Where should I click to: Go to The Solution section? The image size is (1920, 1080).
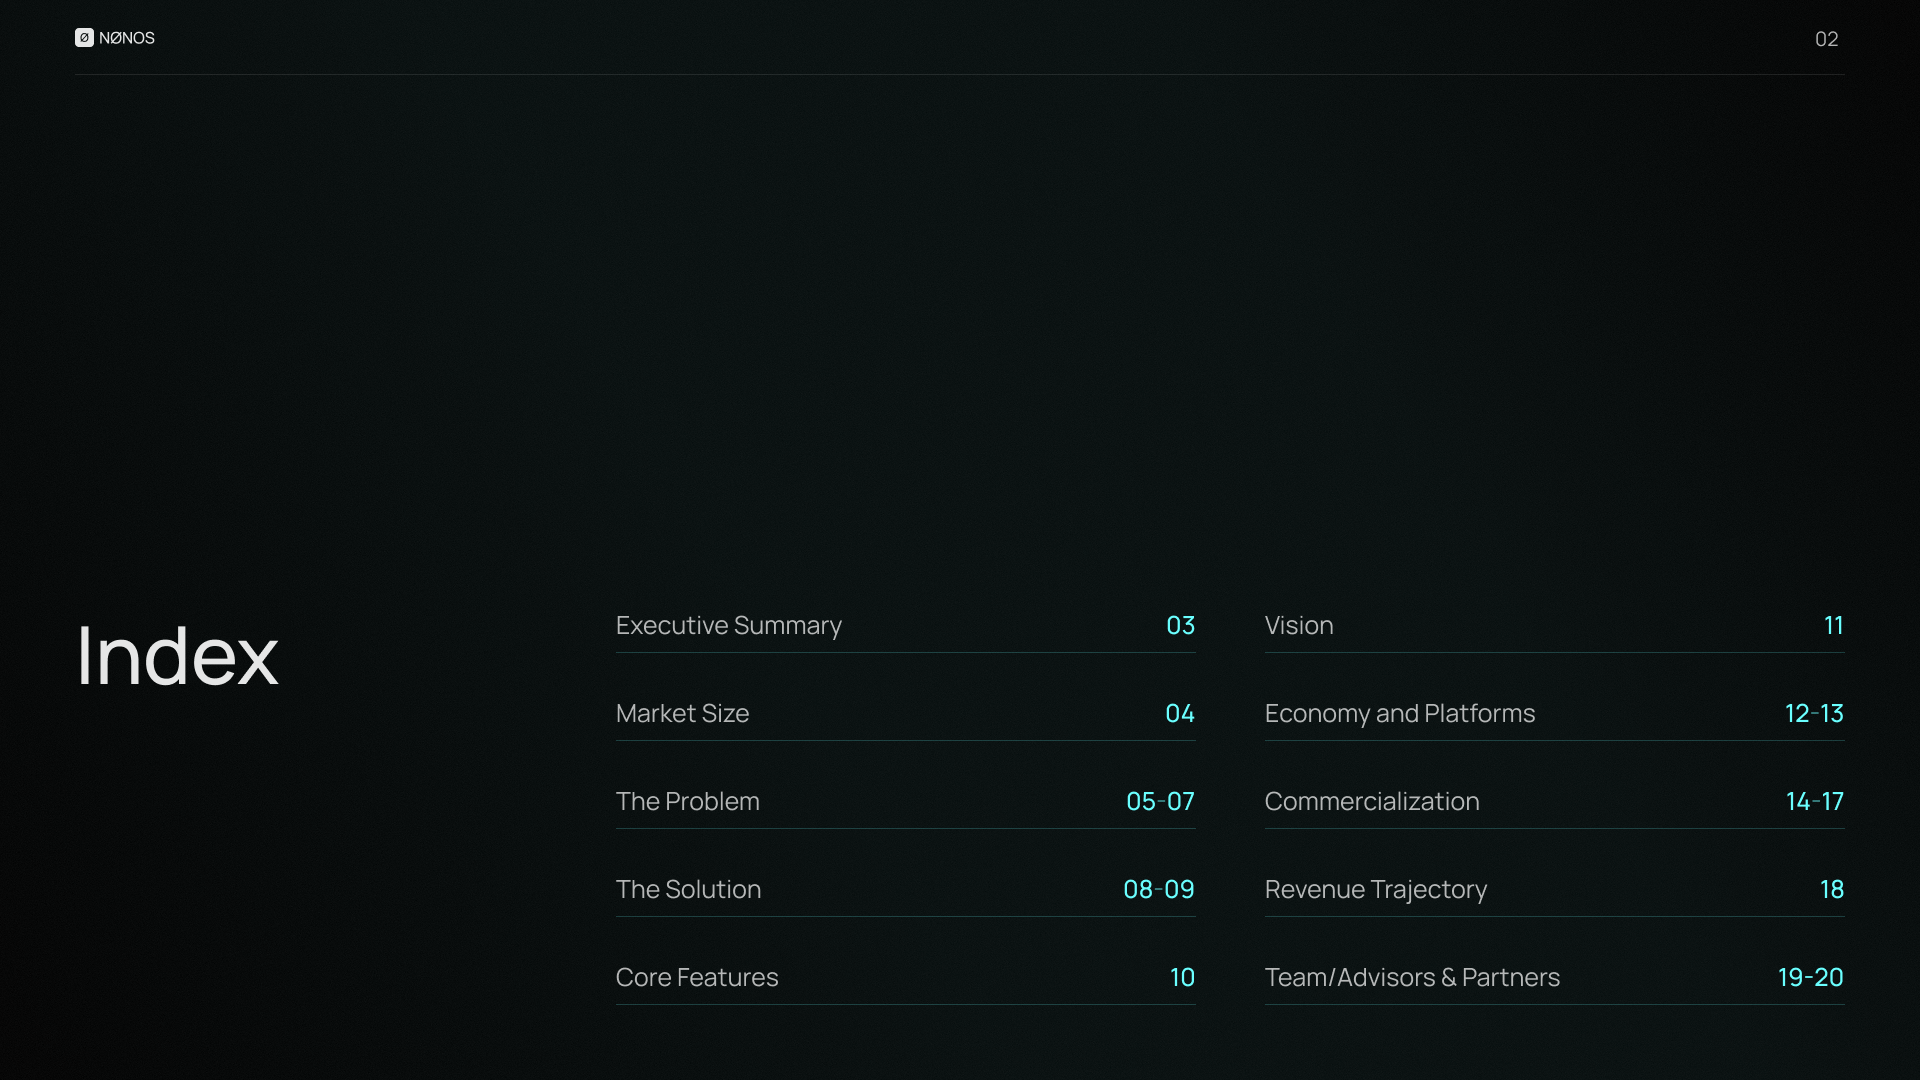pyautogui.click(x=688, y=890)
